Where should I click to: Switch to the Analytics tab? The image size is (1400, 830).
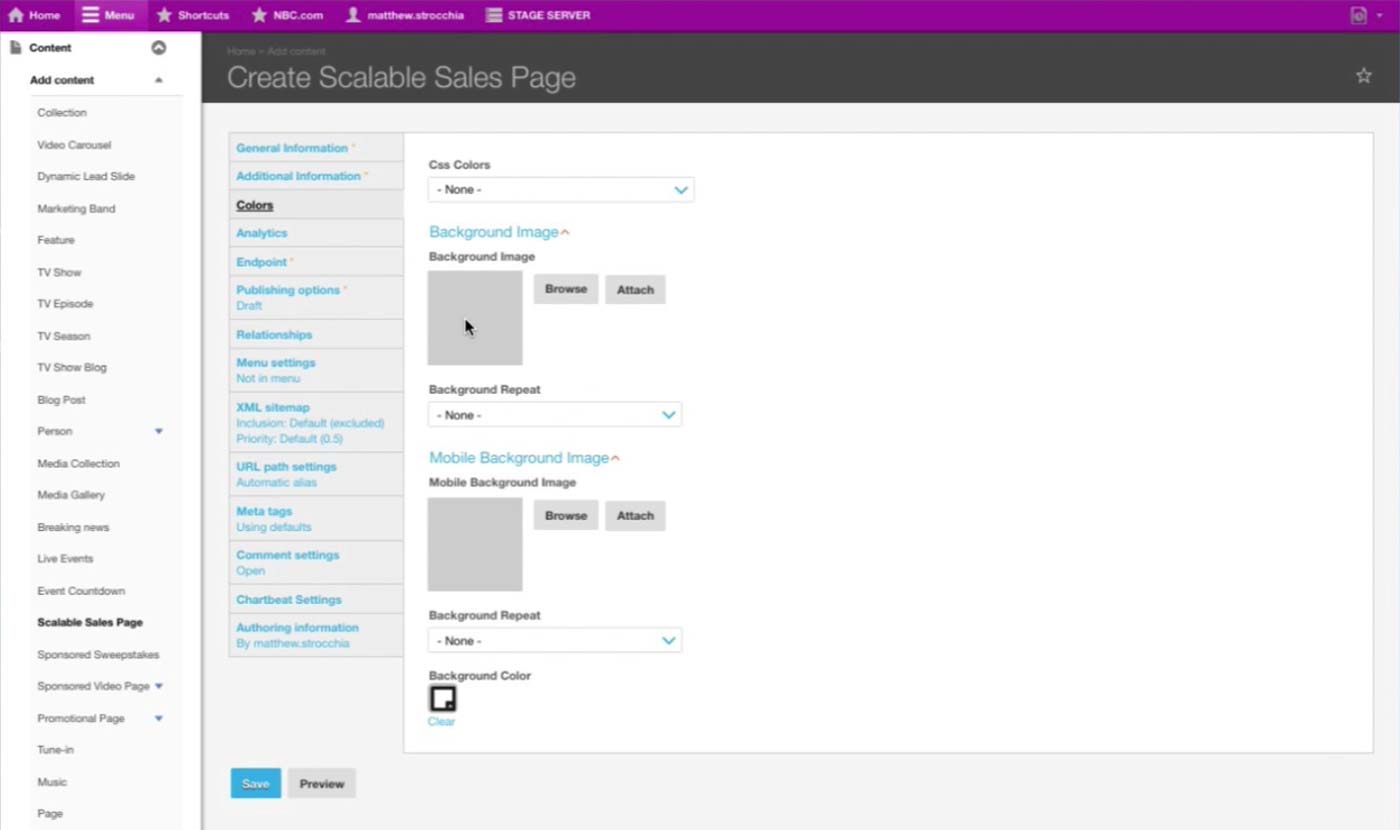pyautogui.click(x=262, y=233)
